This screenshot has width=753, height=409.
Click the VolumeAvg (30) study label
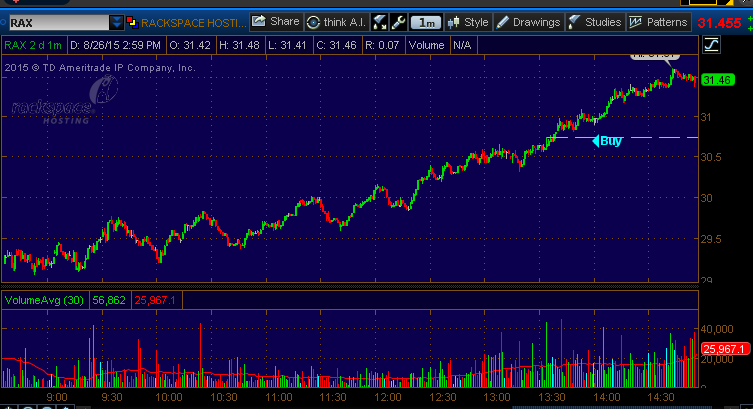pos(45,299)
